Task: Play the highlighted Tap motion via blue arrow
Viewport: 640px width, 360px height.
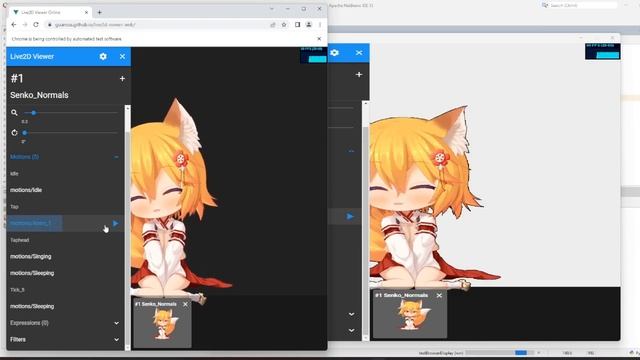Action: pyautogui.click(x=116, y=223)
